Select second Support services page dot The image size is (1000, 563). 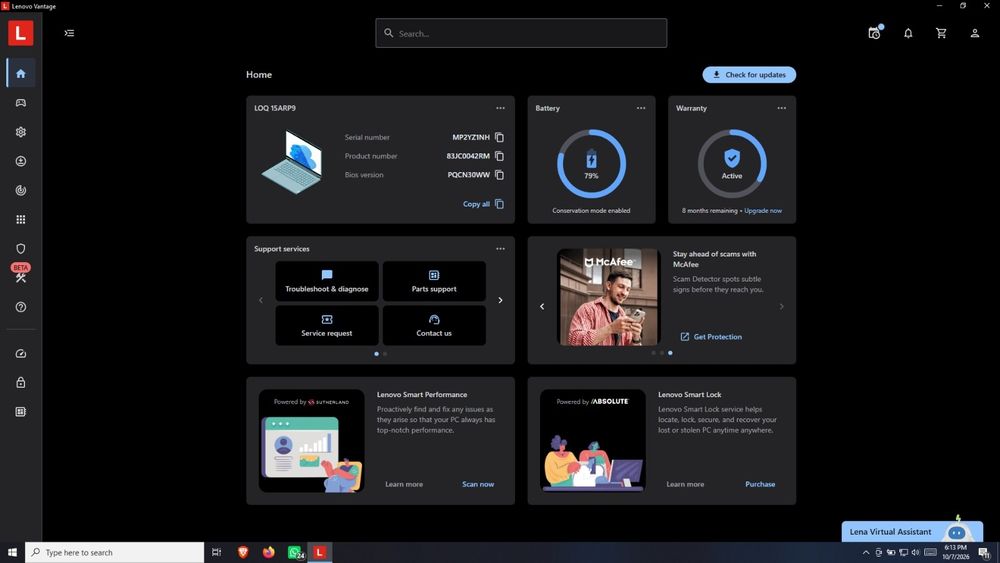pyautogui.click(x=385, y=354)
